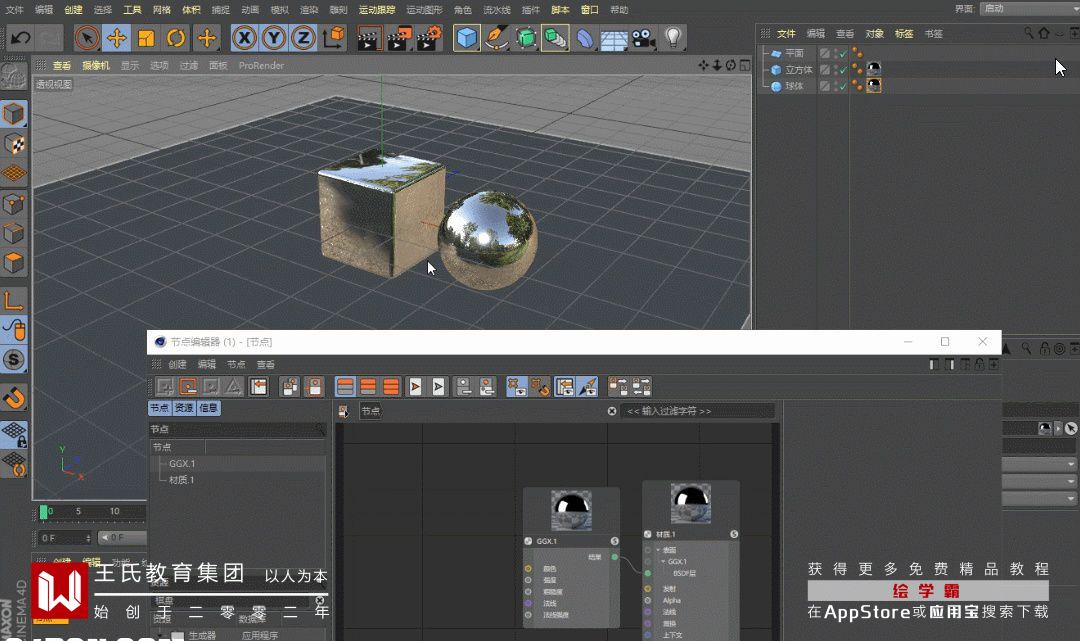This screenshot has width=1080, height=641.
Task: Select the Live Selection arrow tool
Action: 86,37
